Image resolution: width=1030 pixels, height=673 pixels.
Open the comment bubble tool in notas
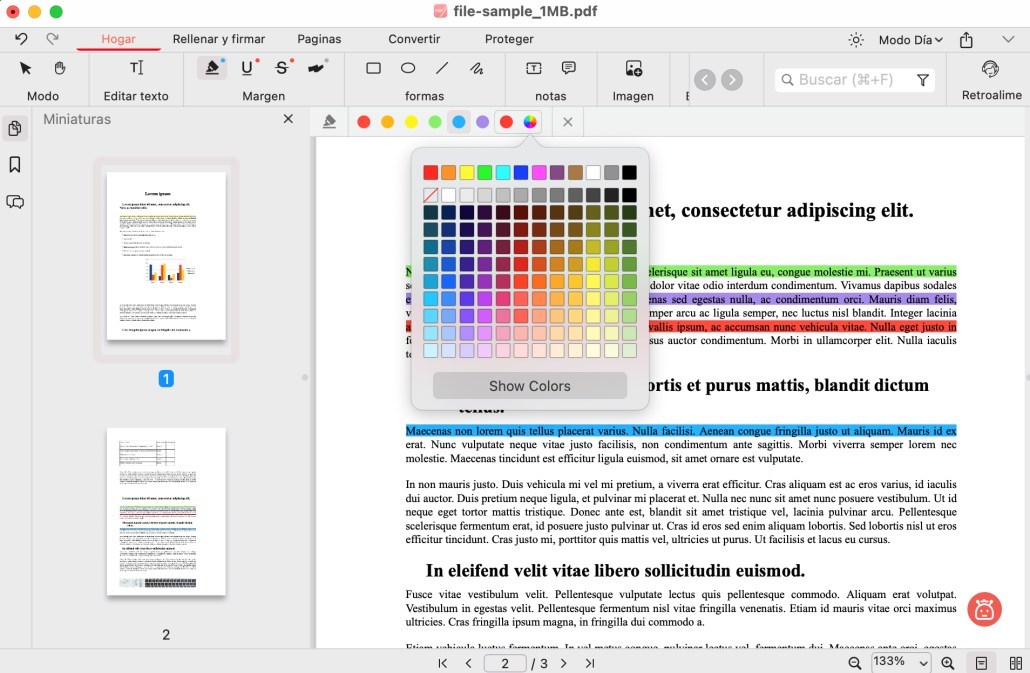(x=567, y=68)
